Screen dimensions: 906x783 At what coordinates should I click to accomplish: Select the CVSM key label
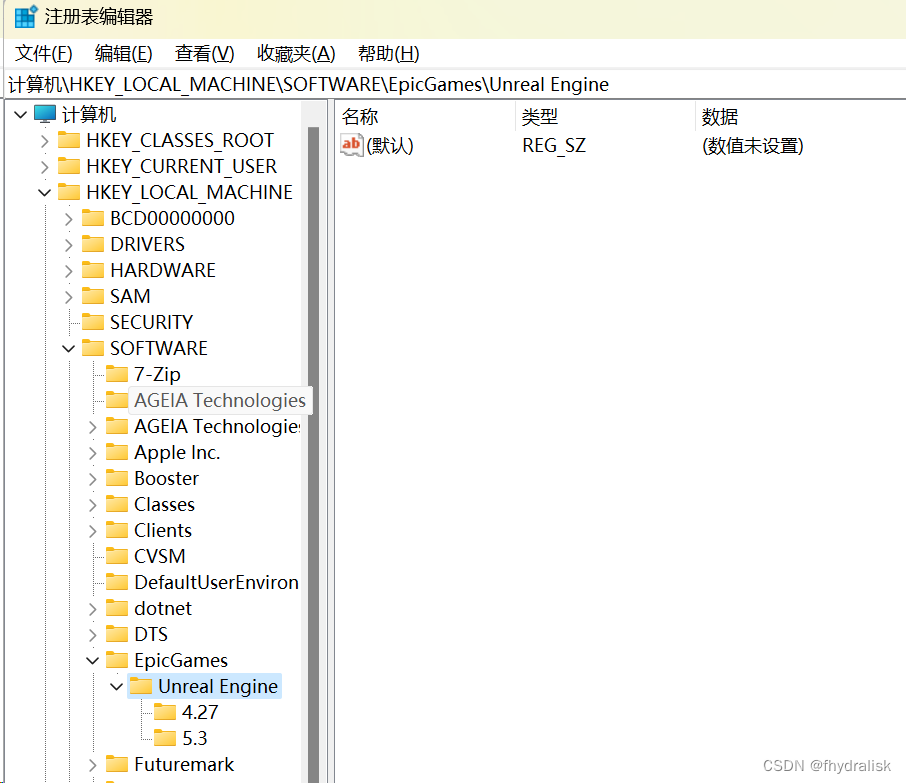159,556
